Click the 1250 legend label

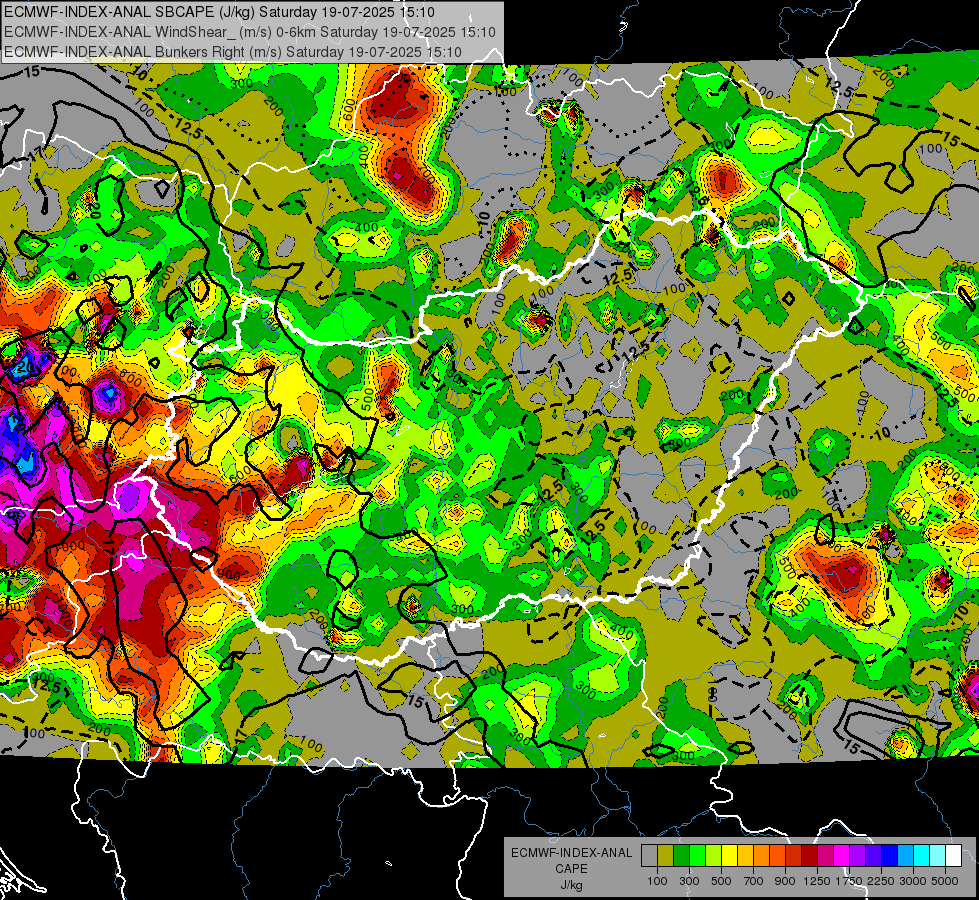pos(817,881)
